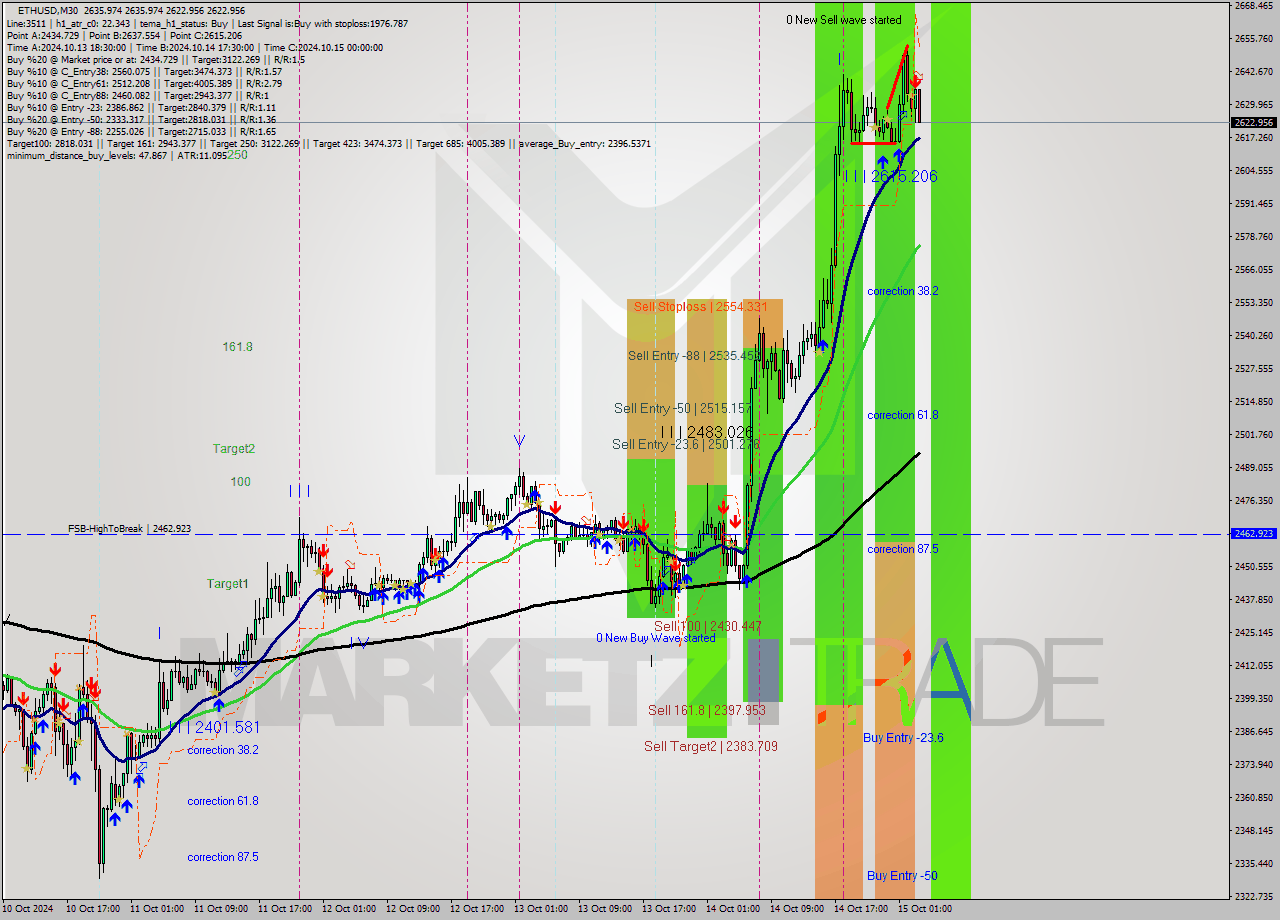Select the Buy Entry -23.6 label
Screen dimensions: 1280x920
click(x=903, y=738)
